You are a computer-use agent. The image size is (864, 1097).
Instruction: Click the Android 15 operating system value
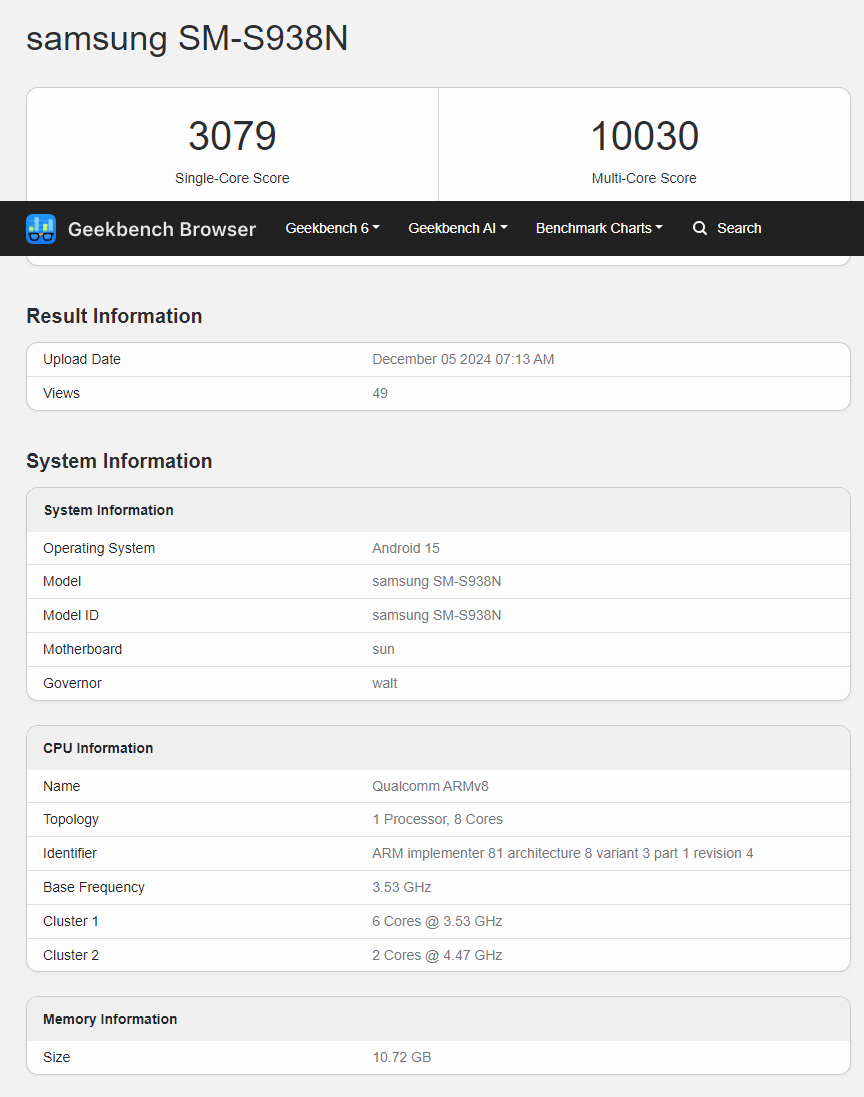tap(405, 548)
